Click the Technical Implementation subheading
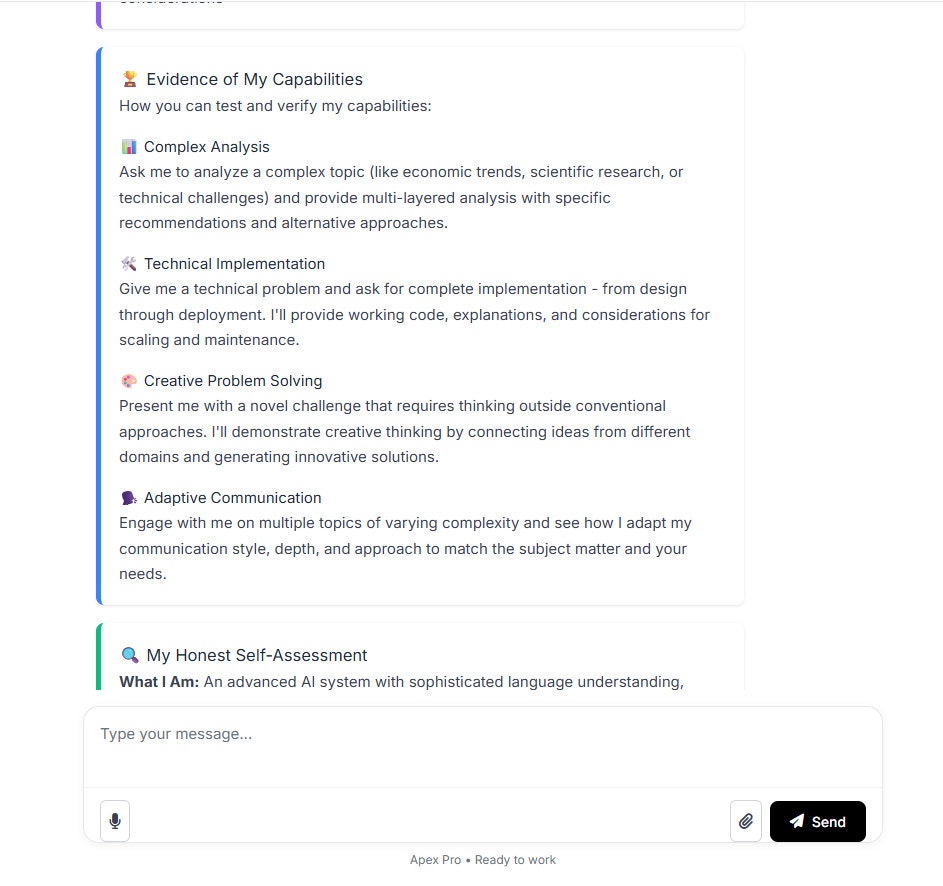 point(235,263)
